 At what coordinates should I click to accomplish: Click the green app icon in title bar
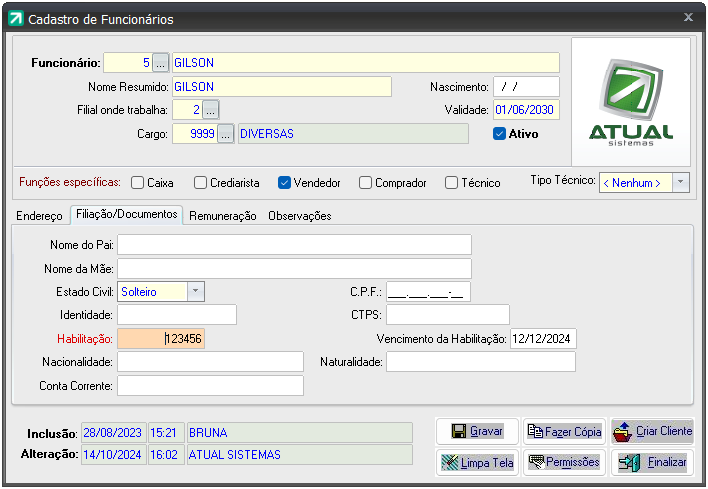tap(16, 19)
